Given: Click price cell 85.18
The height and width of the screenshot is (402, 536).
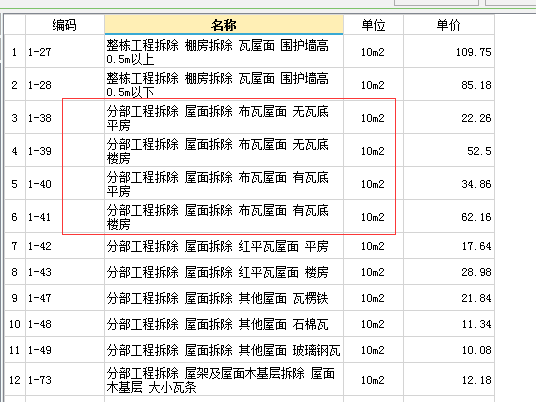Looking at the screenshot, I should pos(449,84).
